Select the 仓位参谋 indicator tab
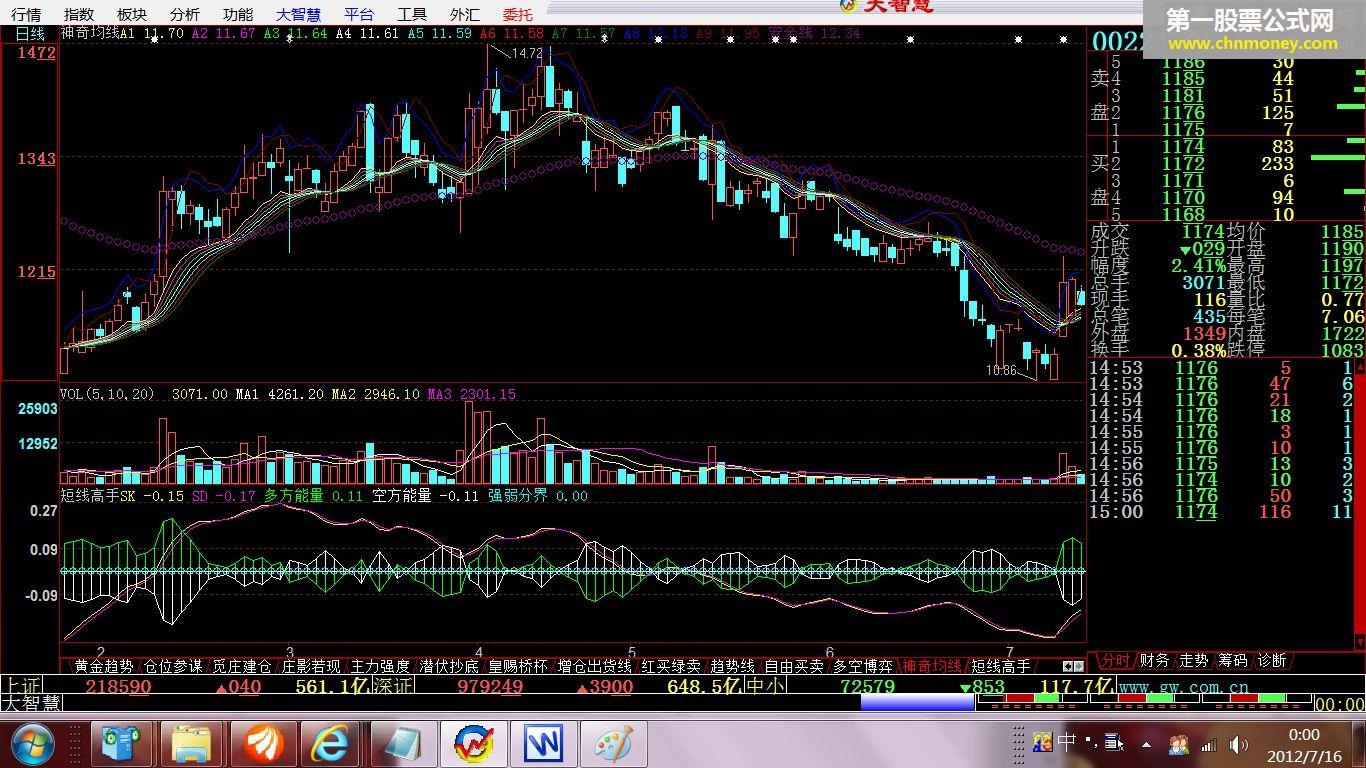Screen dimensions: 1366x768 click(x=173, y=666)
